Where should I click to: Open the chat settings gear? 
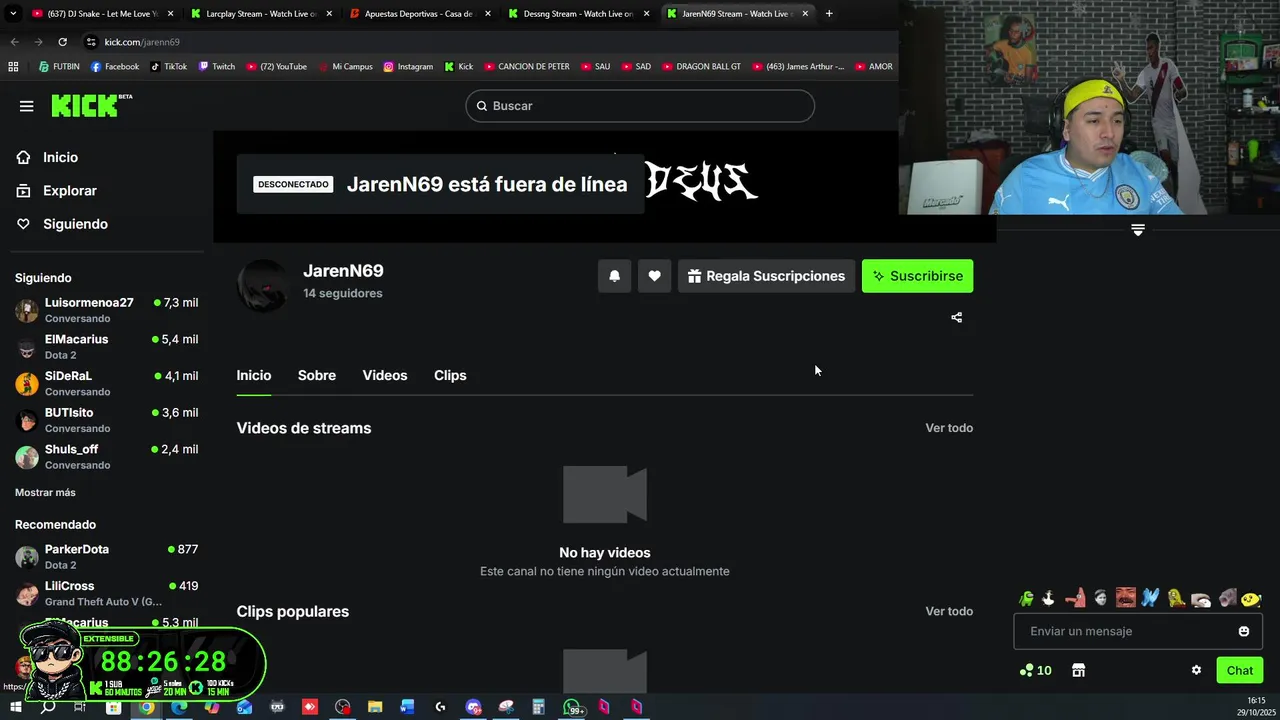[x=1196, y=670]
